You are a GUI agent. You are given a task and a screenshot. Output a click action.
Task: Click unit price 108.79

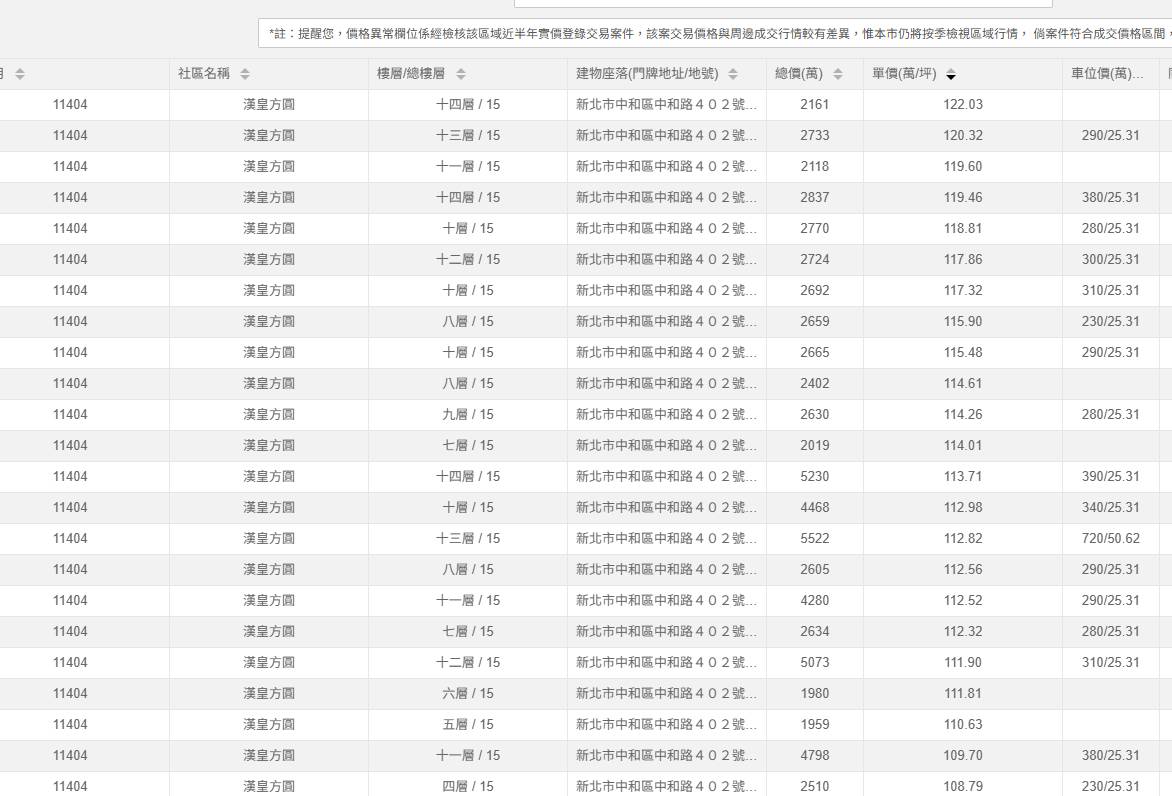click(963, 787)
